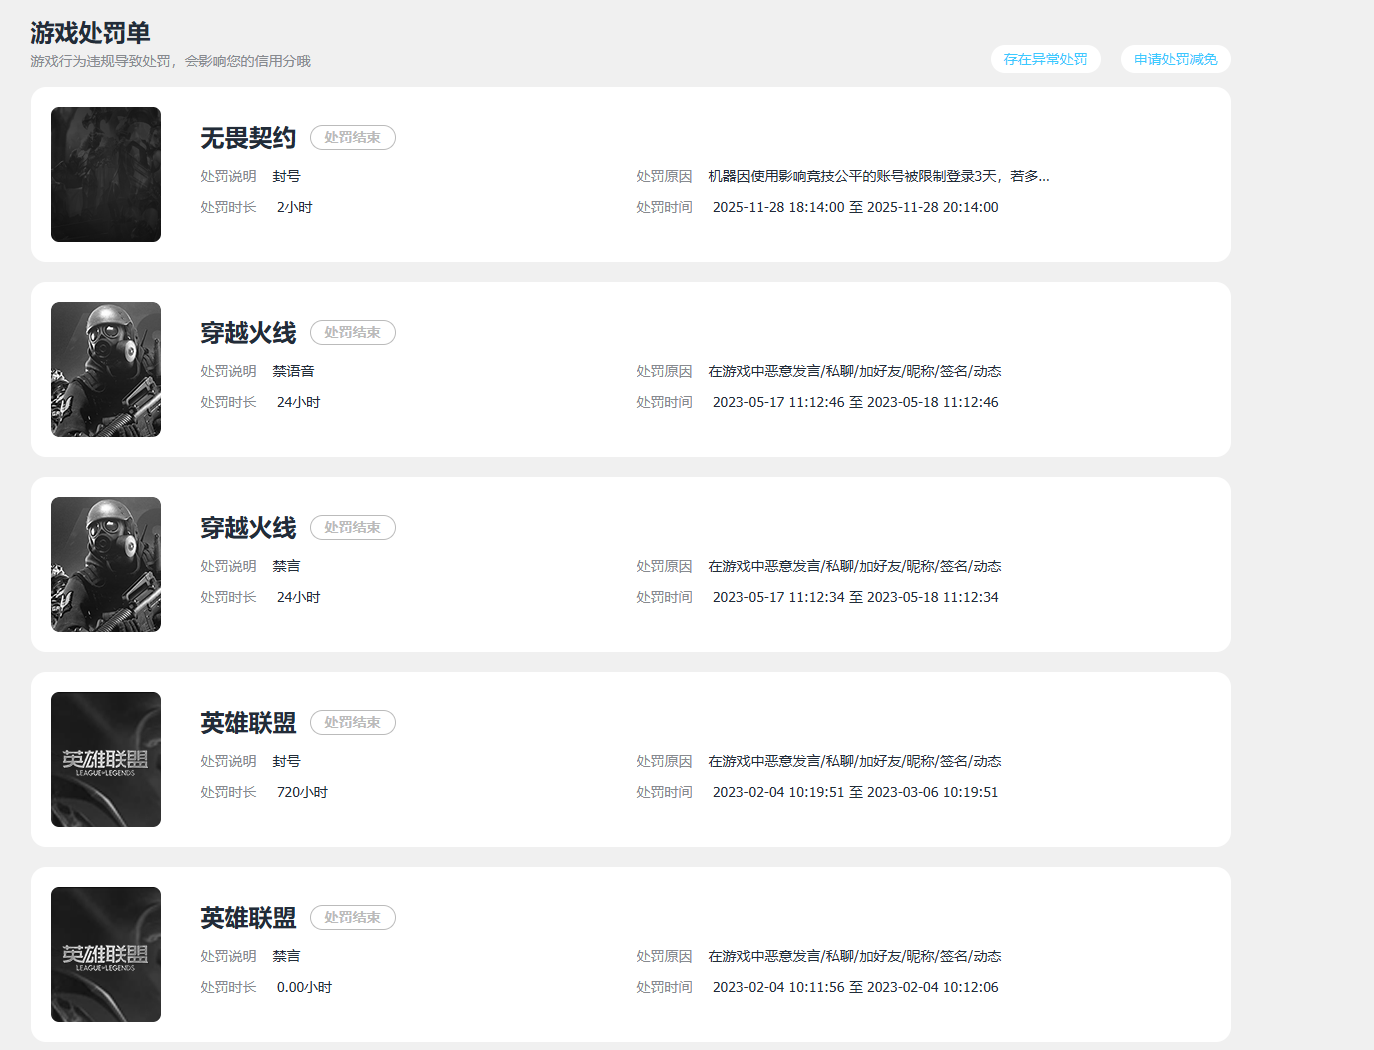Image resolution: width=1374 pixels, height=1050 pixels.
Task: Click 24小时 in the 穿越火线 禁言 card
Action: (299, 597)
